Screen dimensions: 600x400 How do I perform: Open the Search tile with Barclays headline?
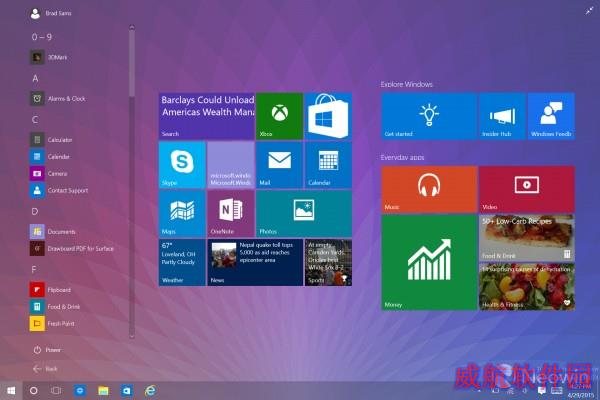(x=207, y=116)
